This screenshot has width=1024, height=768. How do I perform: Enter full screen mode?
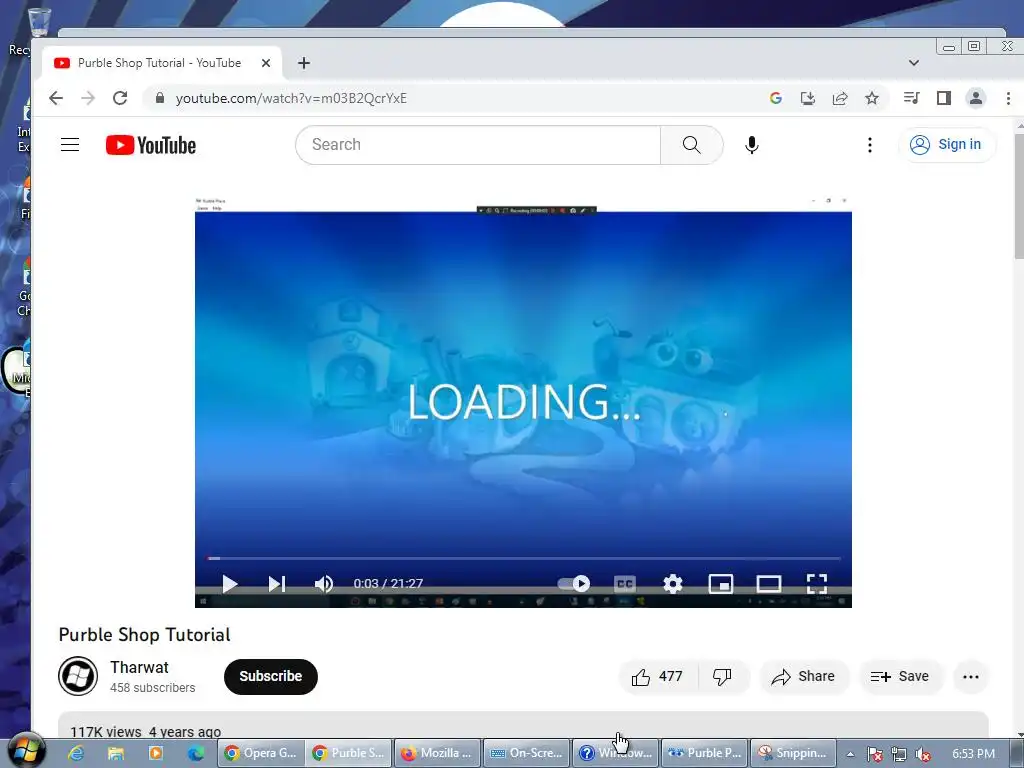(817, 583)
